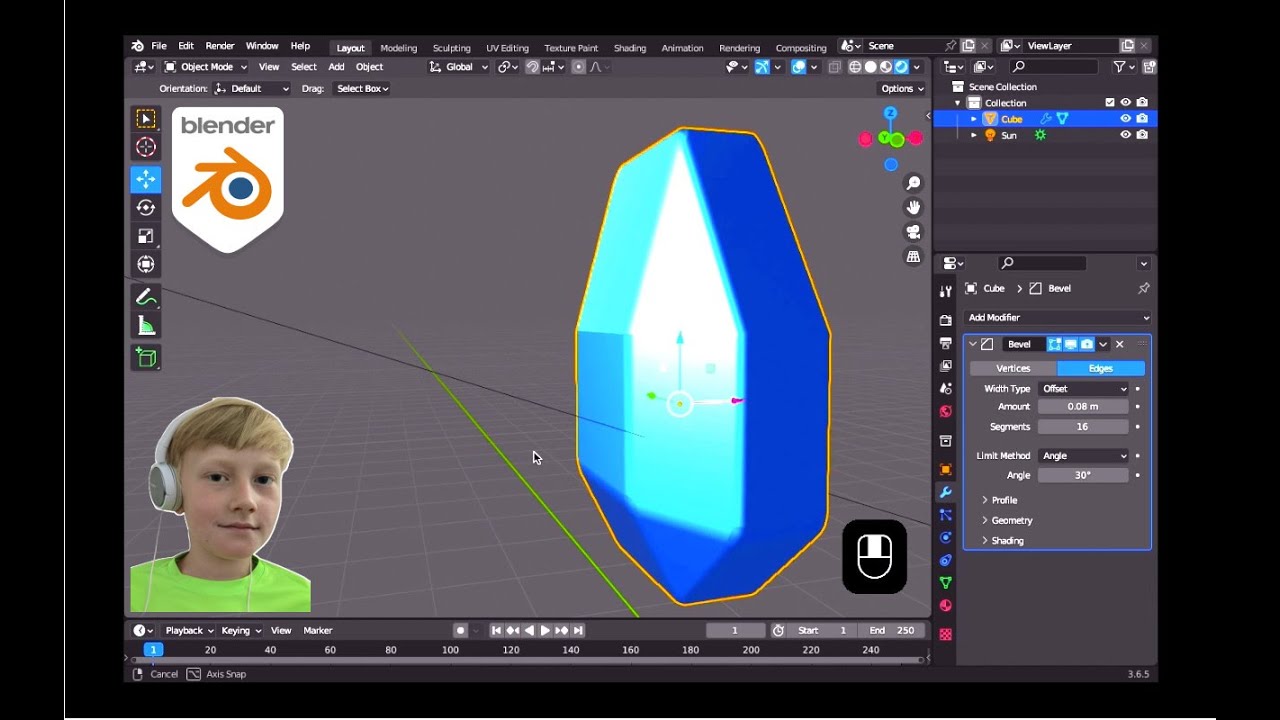Toggle the camera view icon
The width and height of the screenshot is (1280, 720).
pyautogui.click(x=913, y=232)
